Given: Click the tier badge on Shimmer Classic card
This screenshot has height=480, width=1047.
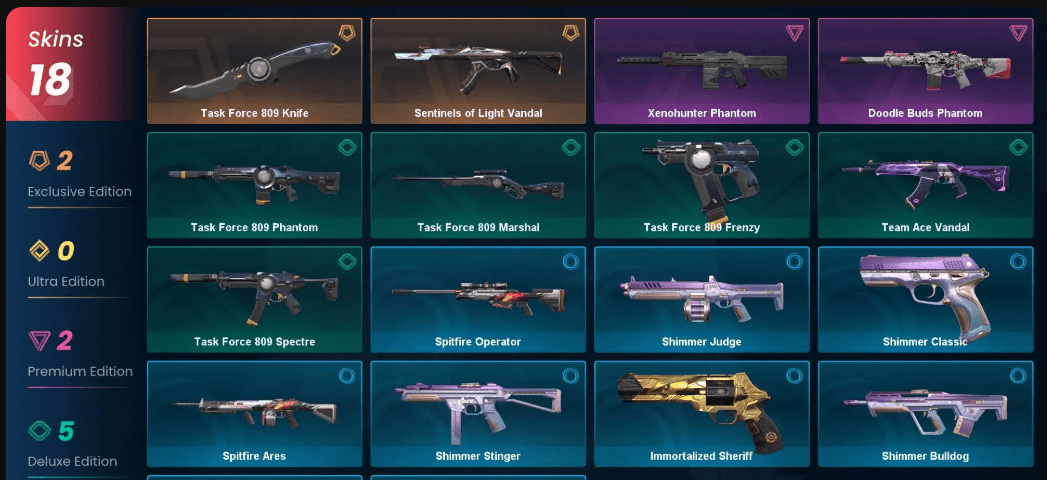Looking at the screenshot, I should tap(1018, 261).
